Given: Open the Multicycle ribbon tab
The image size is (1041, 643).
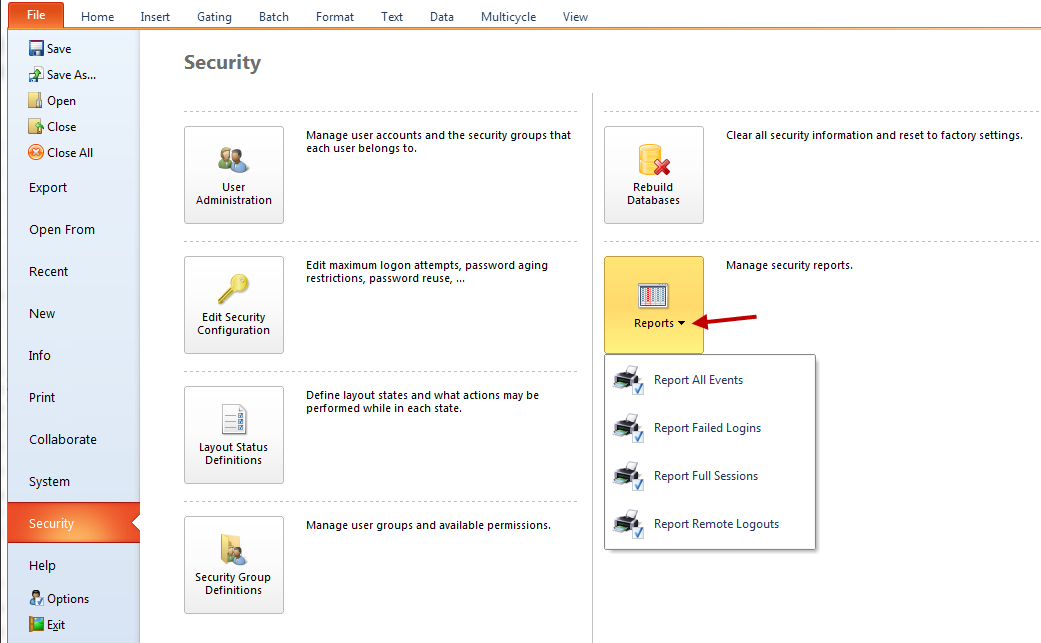Looking at the screenshot, I should (x=508, y=17).
